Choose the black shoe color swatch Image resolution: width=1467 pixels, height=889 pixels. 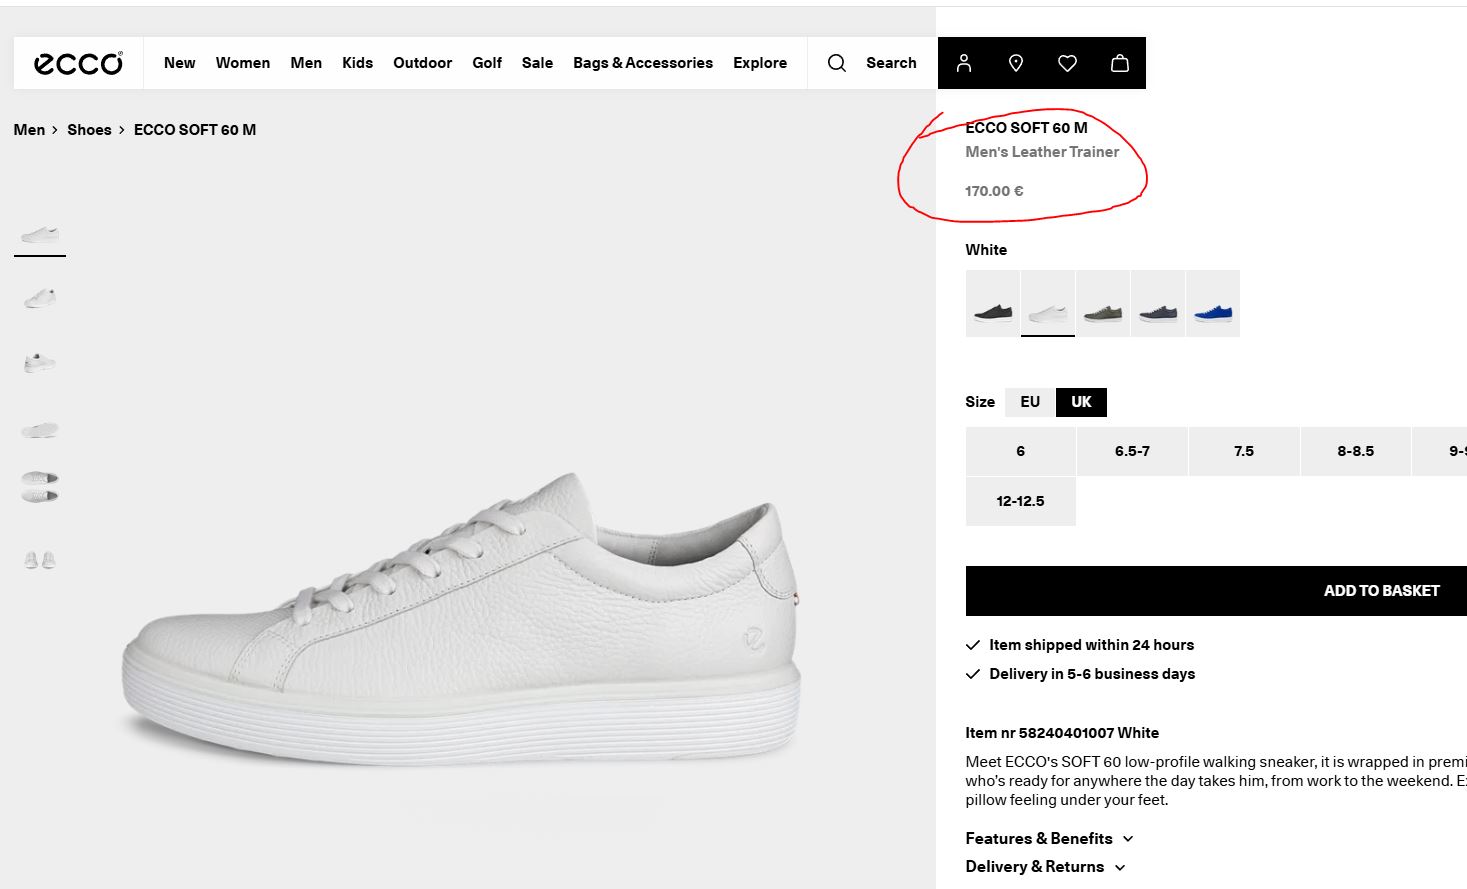(x=993, y=303)
